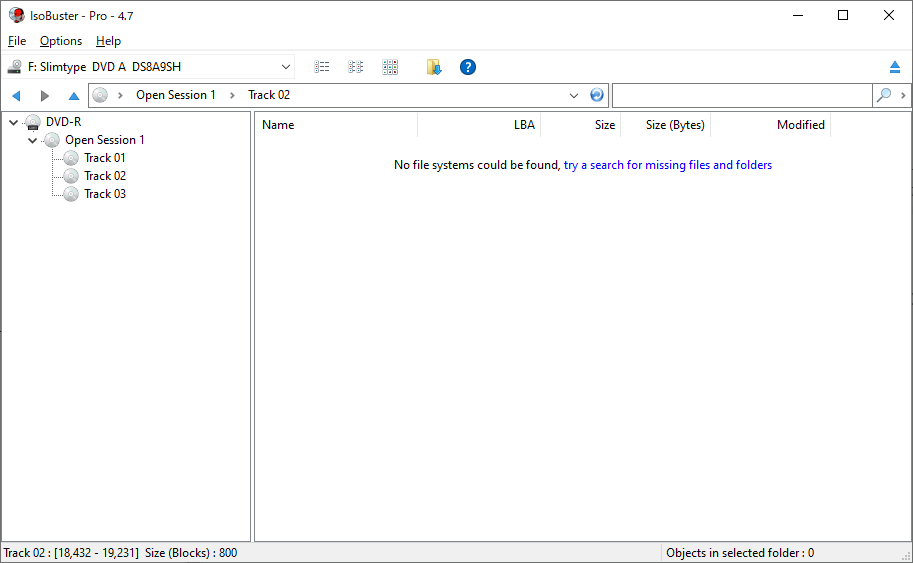The width and height of the screenshot is (913, 563).
Task: Click the DVD-R drive icon in tree
Action: click(x=33, y=122)
